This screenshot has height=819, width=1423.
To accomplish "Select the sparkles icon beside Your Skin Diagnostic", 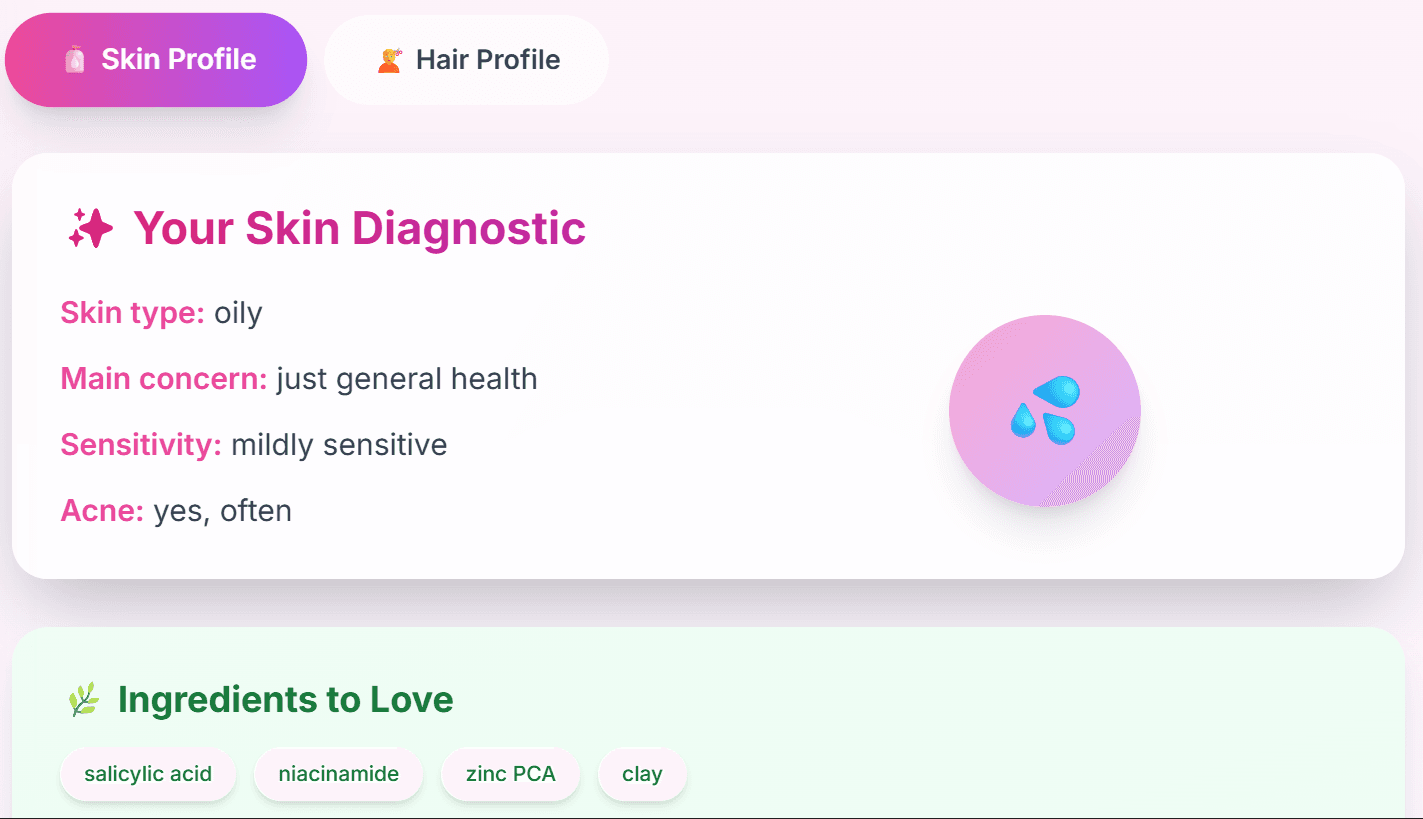I will point(91,228).
